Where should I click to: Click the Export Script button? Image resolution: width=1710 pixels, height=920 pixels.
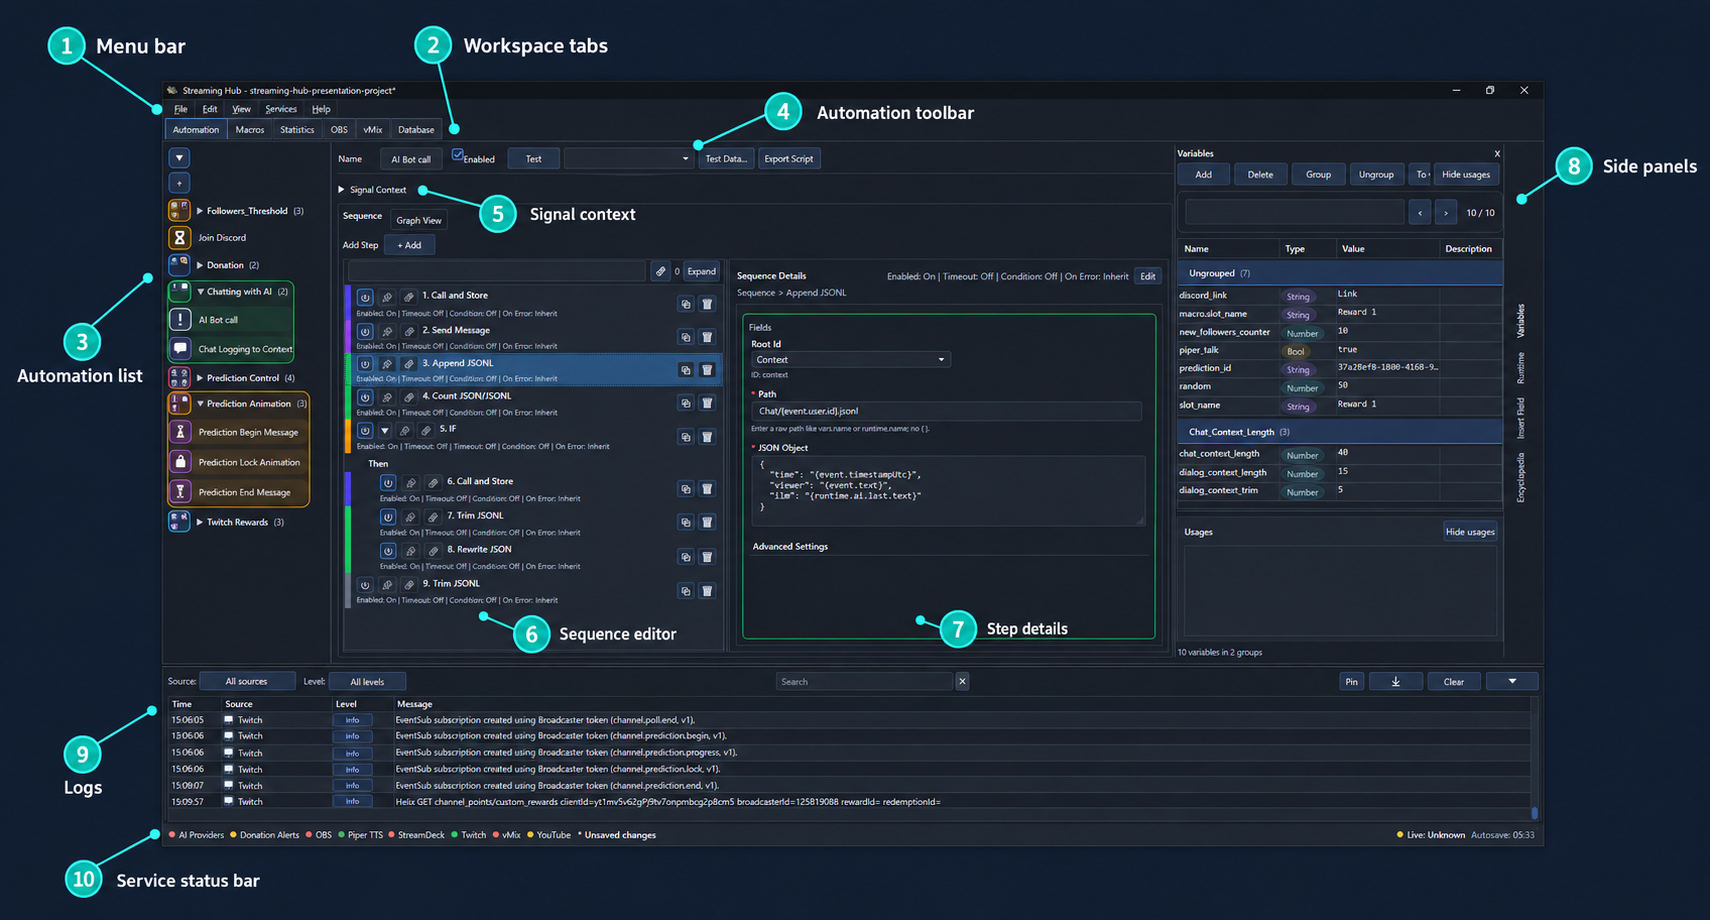(789, 158)
